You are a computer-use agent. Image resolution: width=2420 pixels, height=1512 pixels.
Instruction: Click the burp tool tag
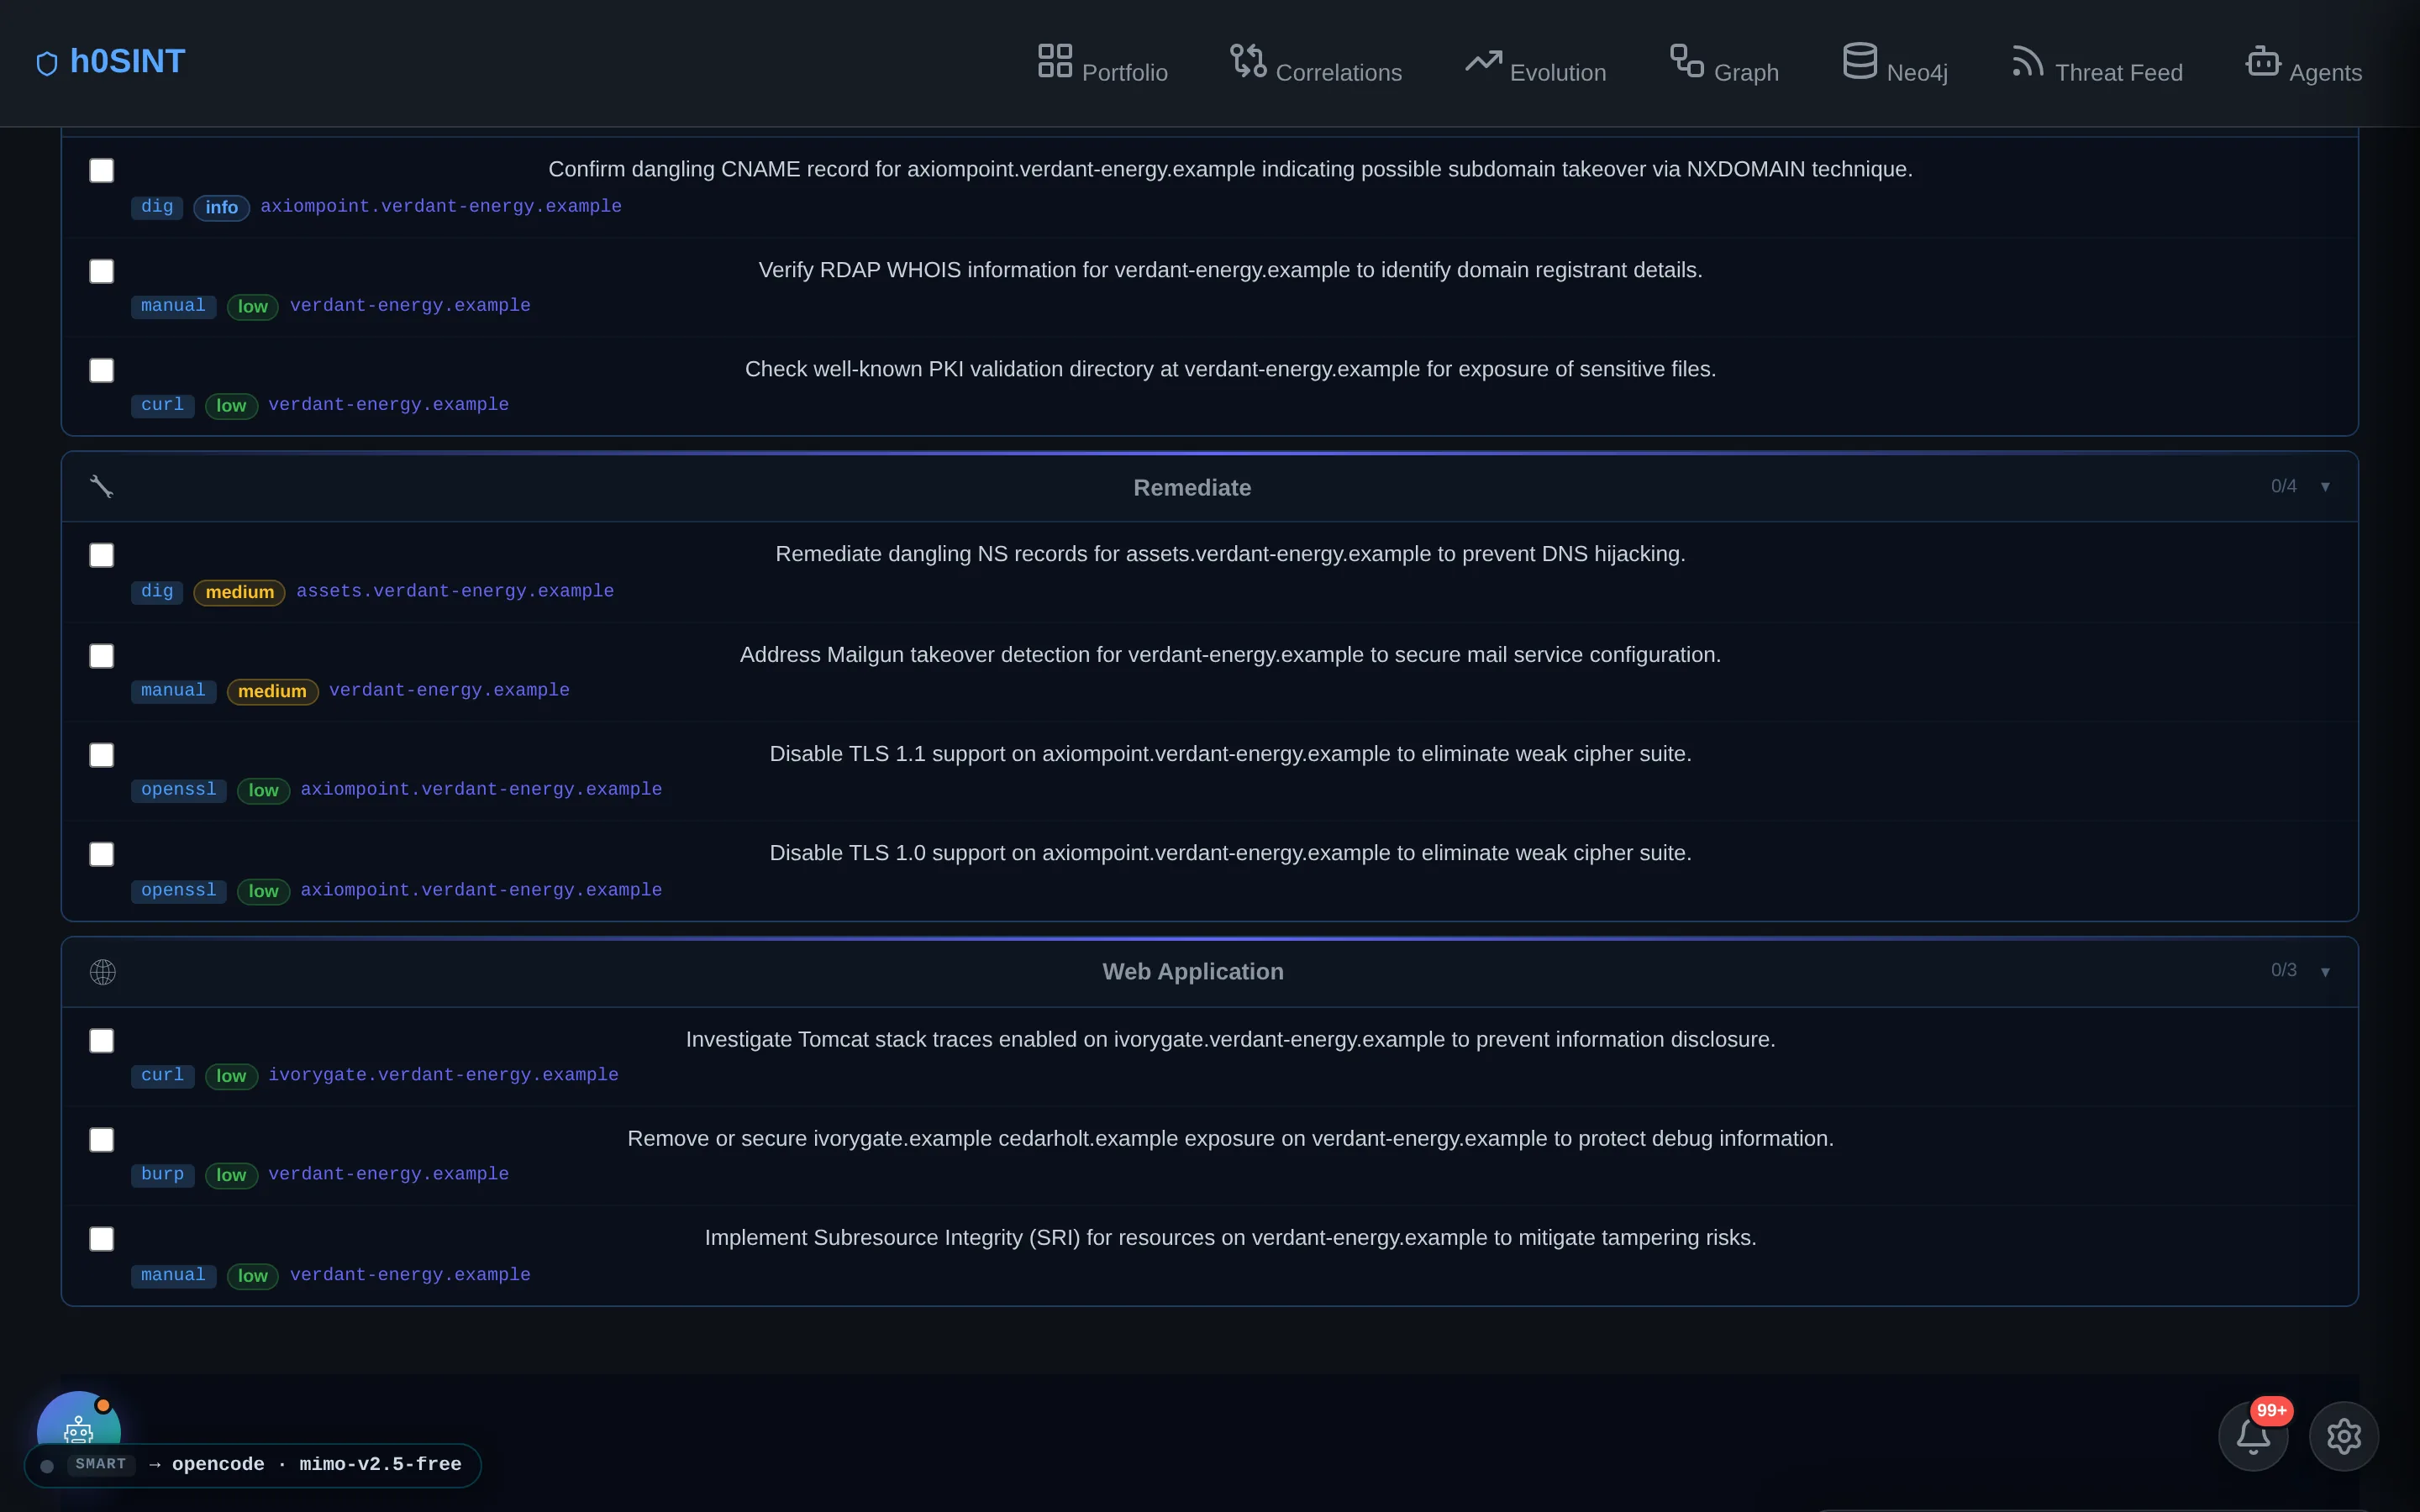pos(162,1174)
